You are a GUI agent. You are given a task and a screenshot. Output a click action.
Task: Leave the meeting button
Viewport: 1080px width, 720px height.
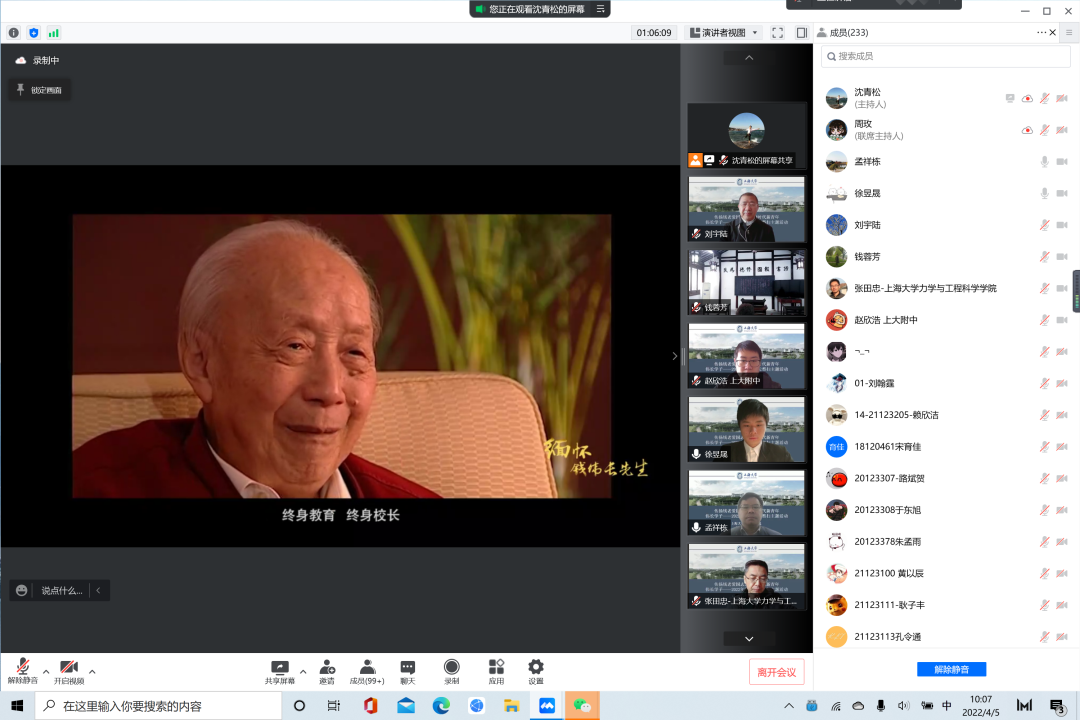tap(776, 672)
